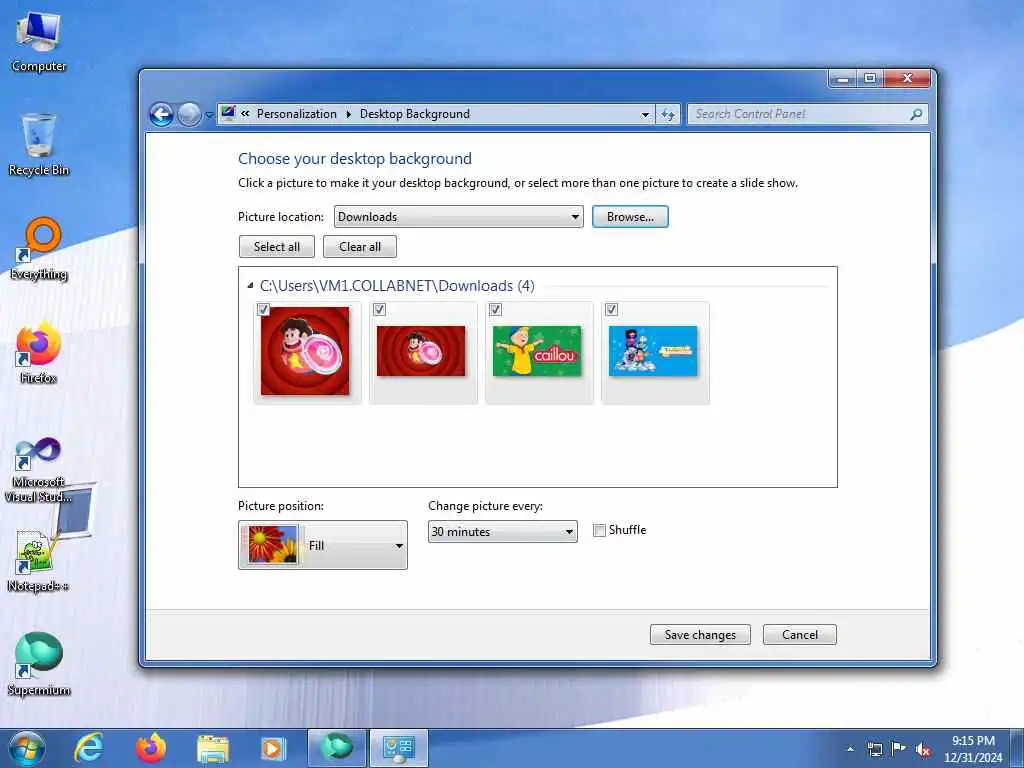Viewport: 1024px width, 768px height.
Task: Open the Recycle Bin desktop icon
Action: point(39,145)
